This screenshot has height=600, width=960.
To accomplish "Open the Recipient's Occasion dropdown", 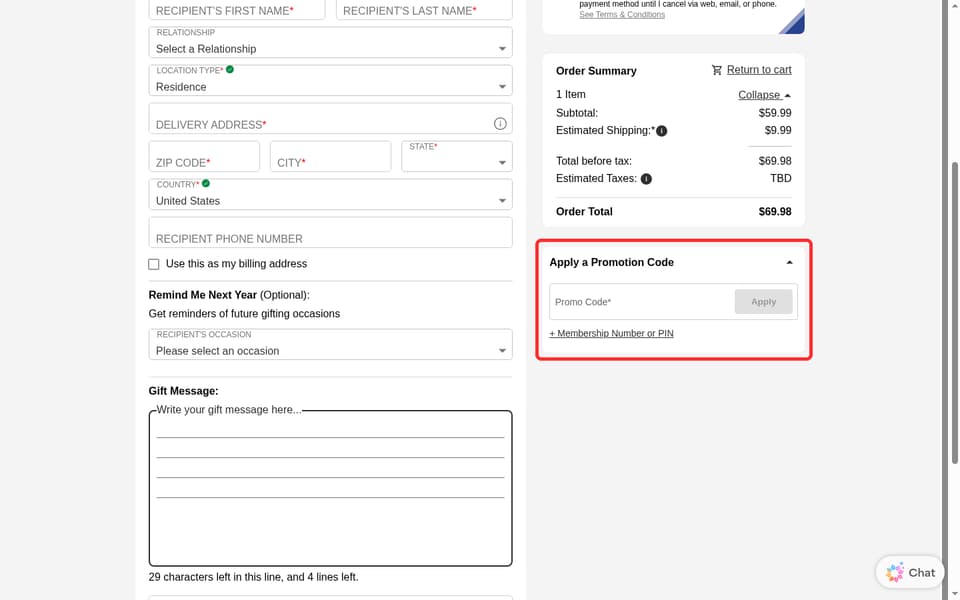I will pos(330,344).
